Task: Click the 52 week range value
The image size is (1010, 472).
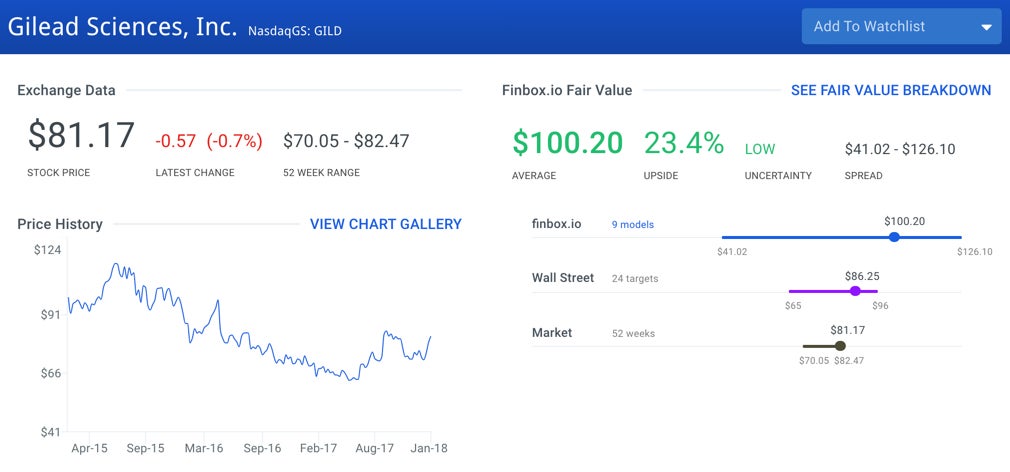Action: (x=346, y=141)
